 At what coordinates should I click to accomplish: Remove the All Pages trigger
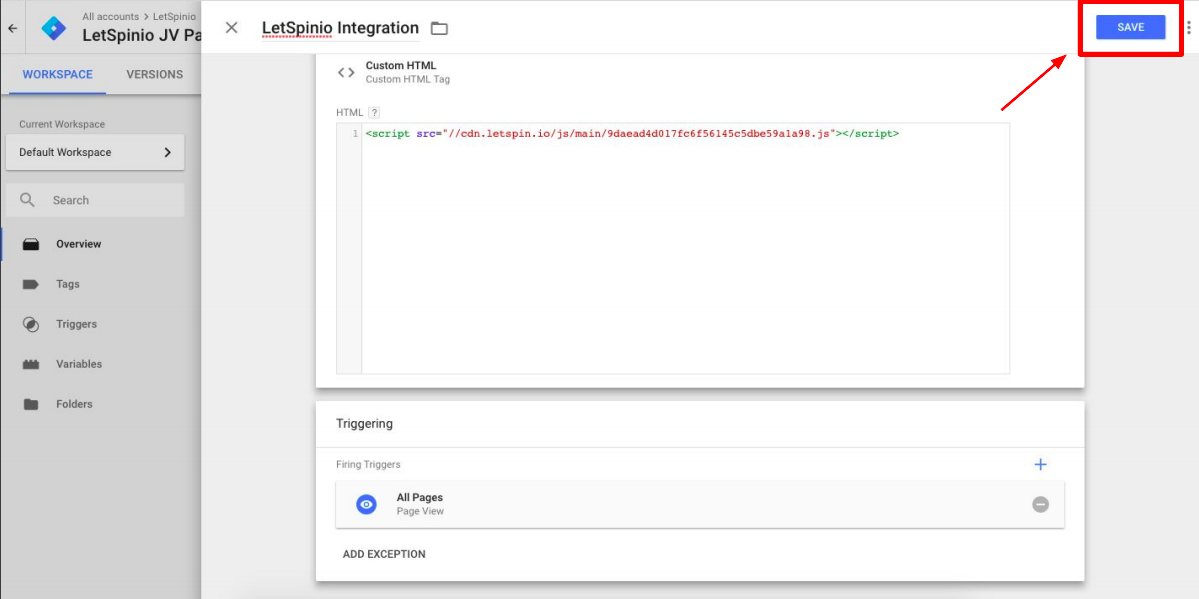tap(1040, 504)
